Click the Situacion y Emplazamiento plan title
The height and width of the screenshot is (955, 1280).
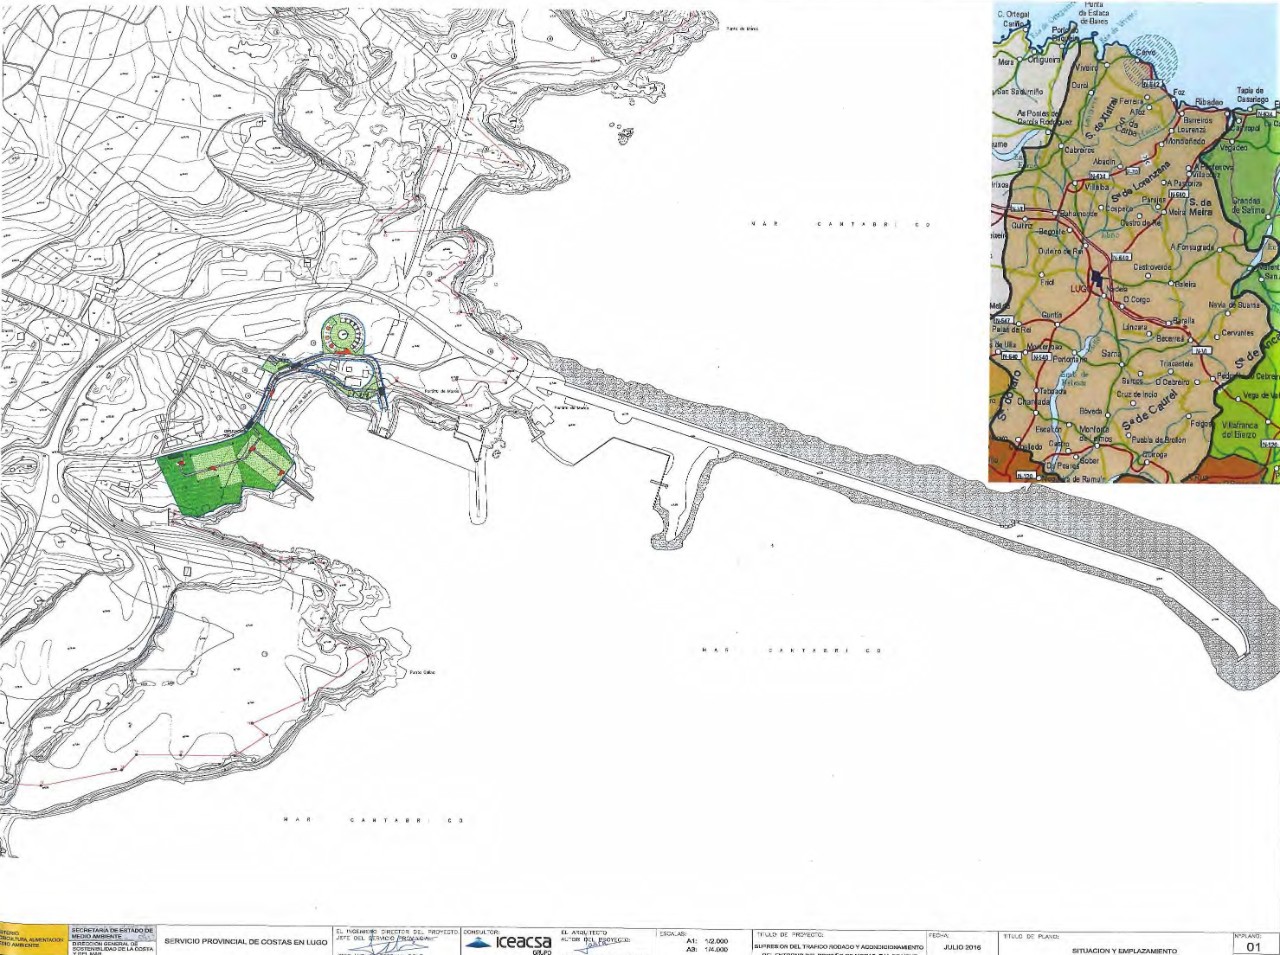coord(1123,950)
